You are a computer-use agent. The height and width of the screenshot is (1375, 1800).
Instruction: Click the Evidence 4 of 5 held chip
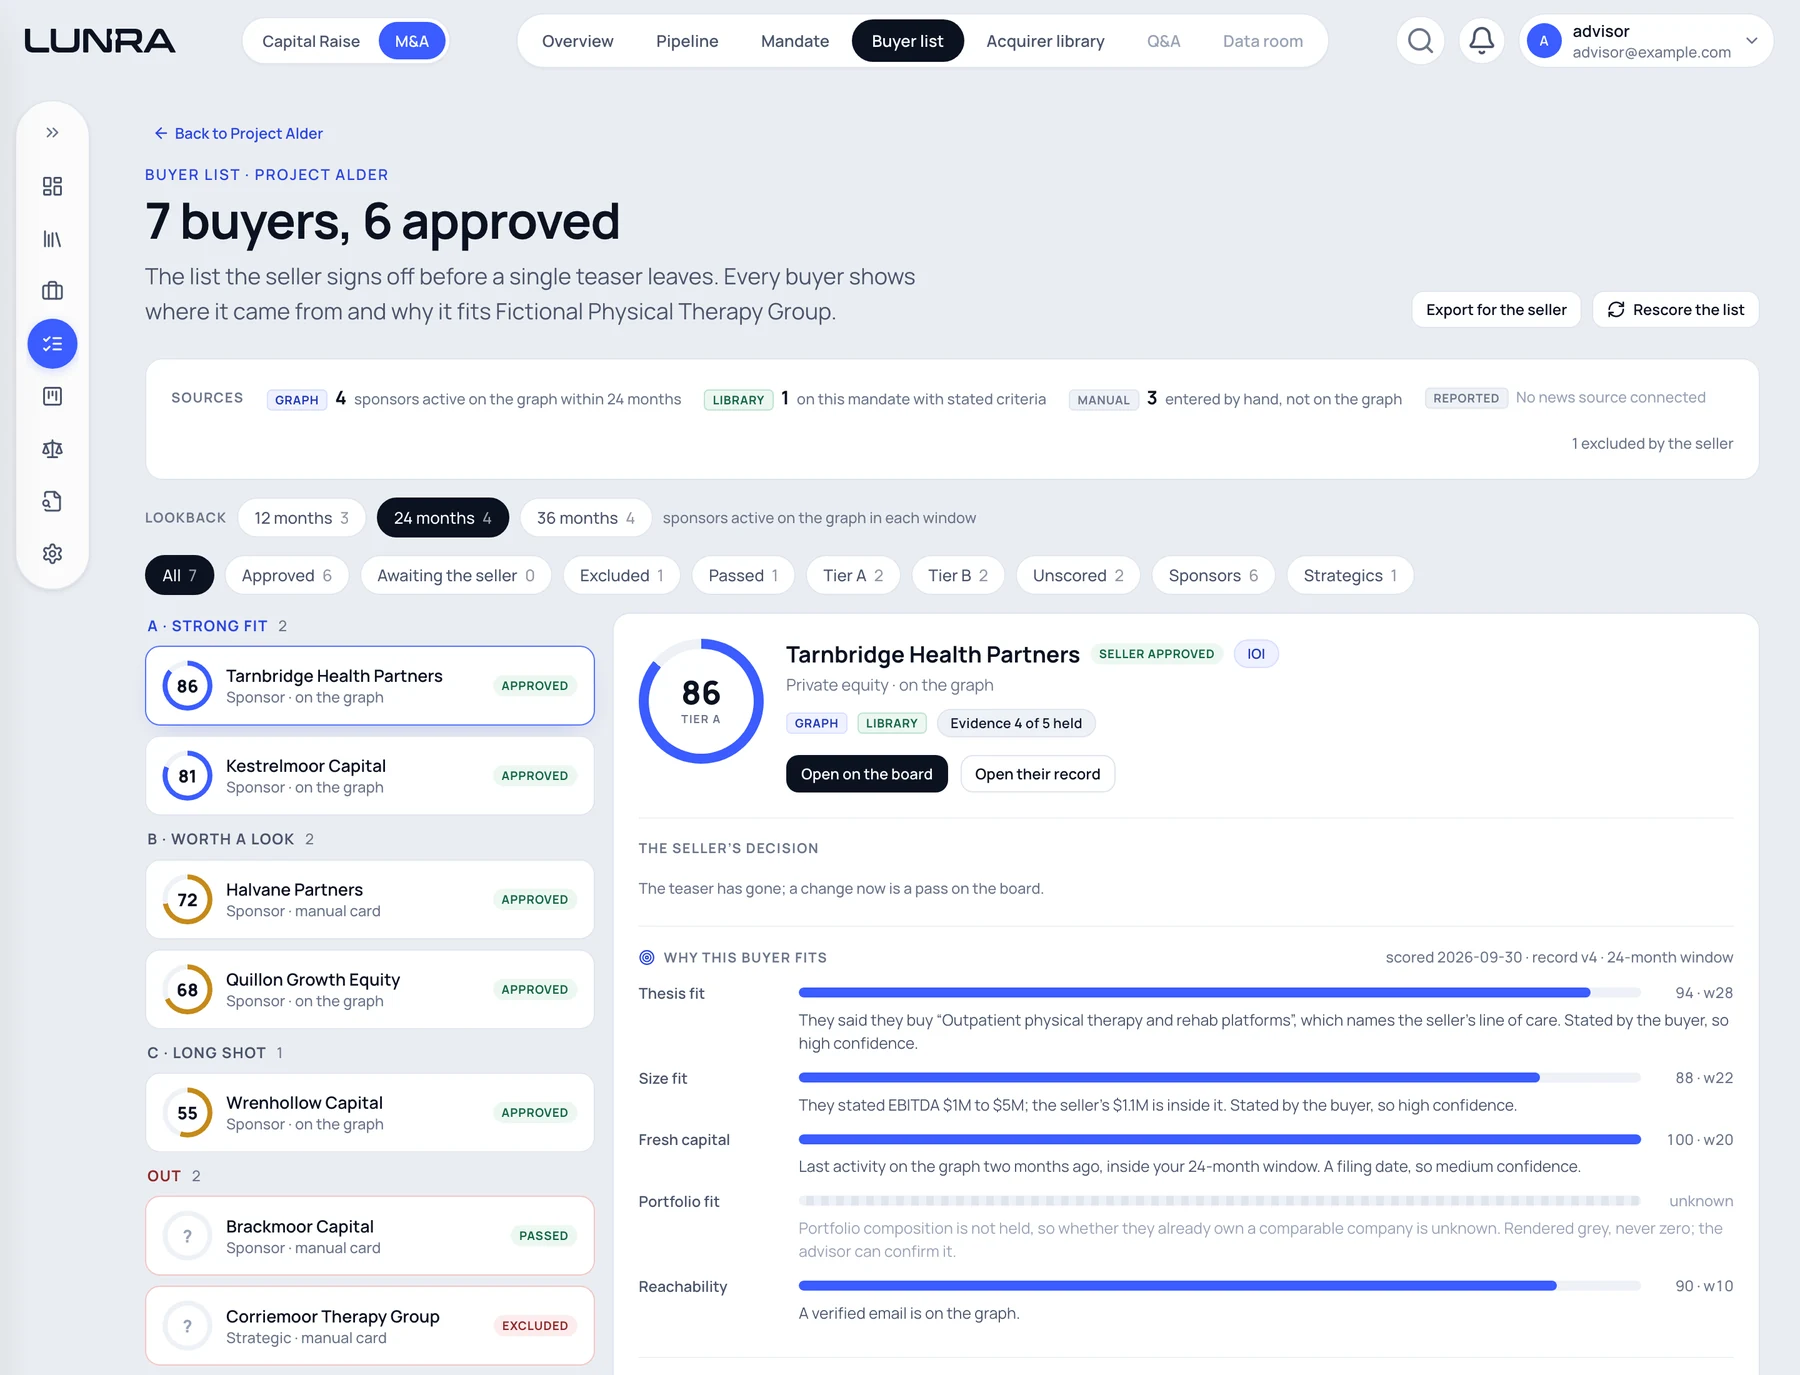[x=1016, y=723]
